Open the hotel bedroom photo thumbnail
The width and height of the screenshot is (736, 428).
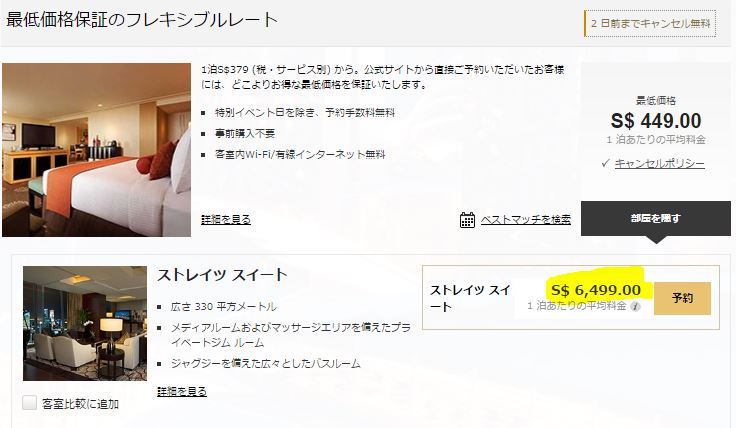pyautogui.click(x=96, y=150)
